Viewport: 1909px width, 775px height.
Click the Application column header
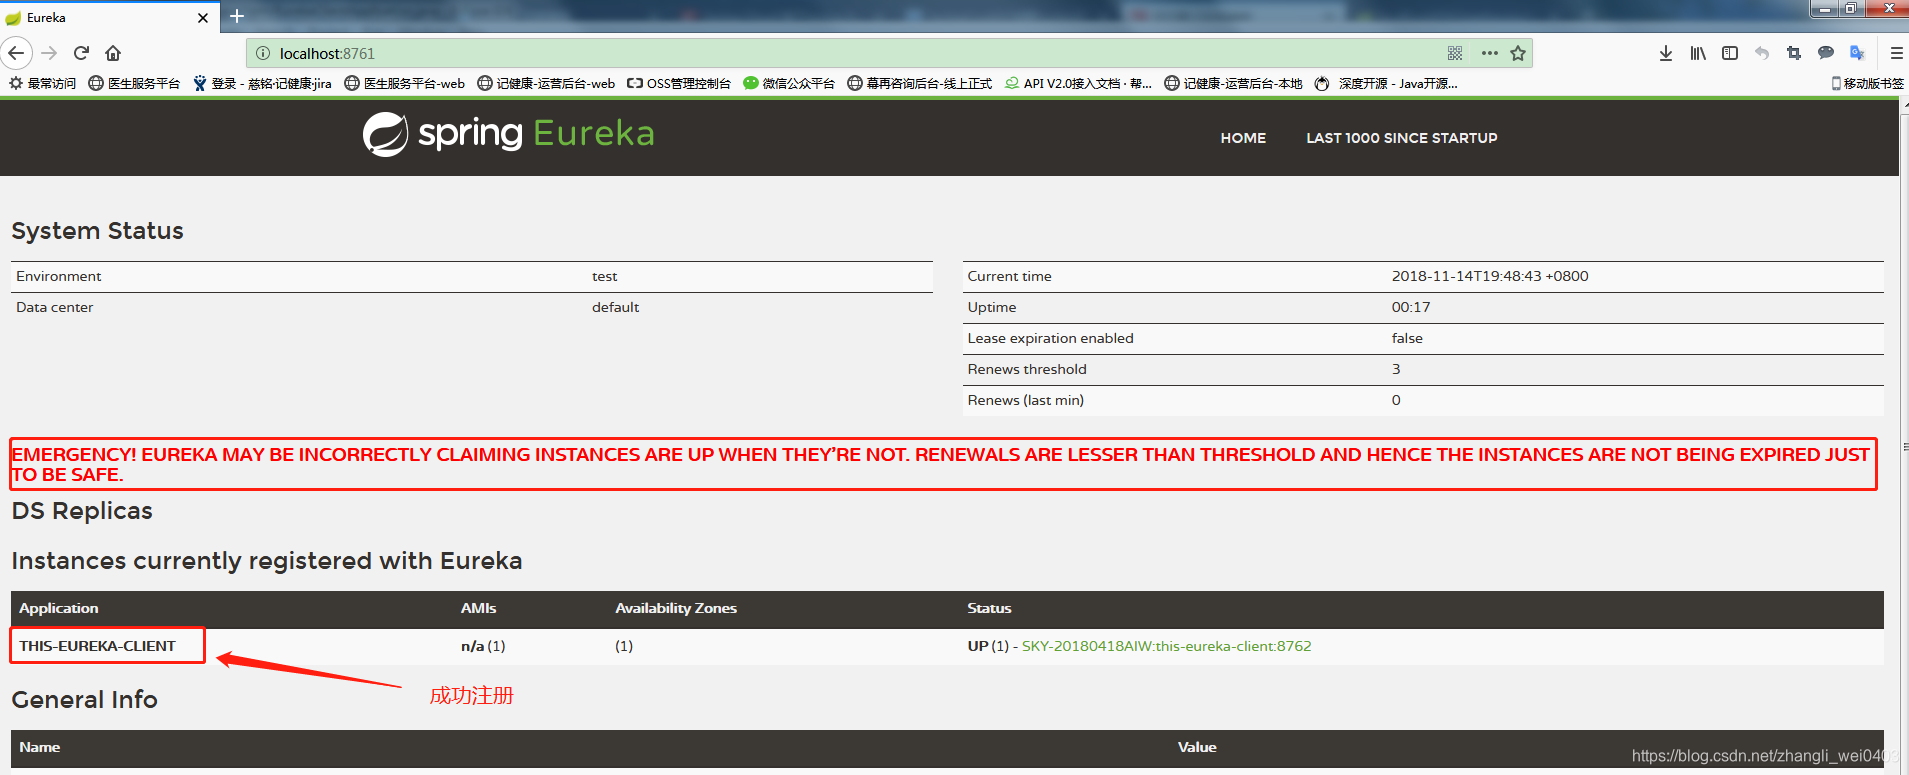pos(59,608)
